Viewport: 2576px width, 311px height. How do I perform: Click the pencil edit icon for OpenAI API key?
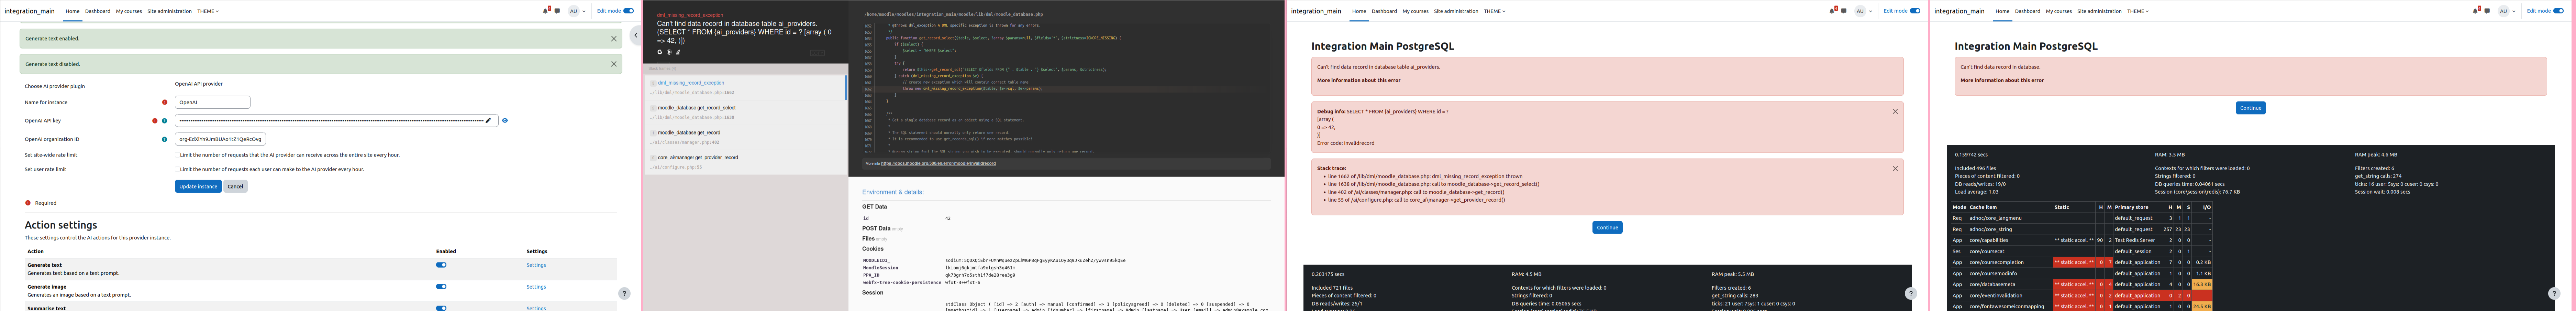click(488, 121)
